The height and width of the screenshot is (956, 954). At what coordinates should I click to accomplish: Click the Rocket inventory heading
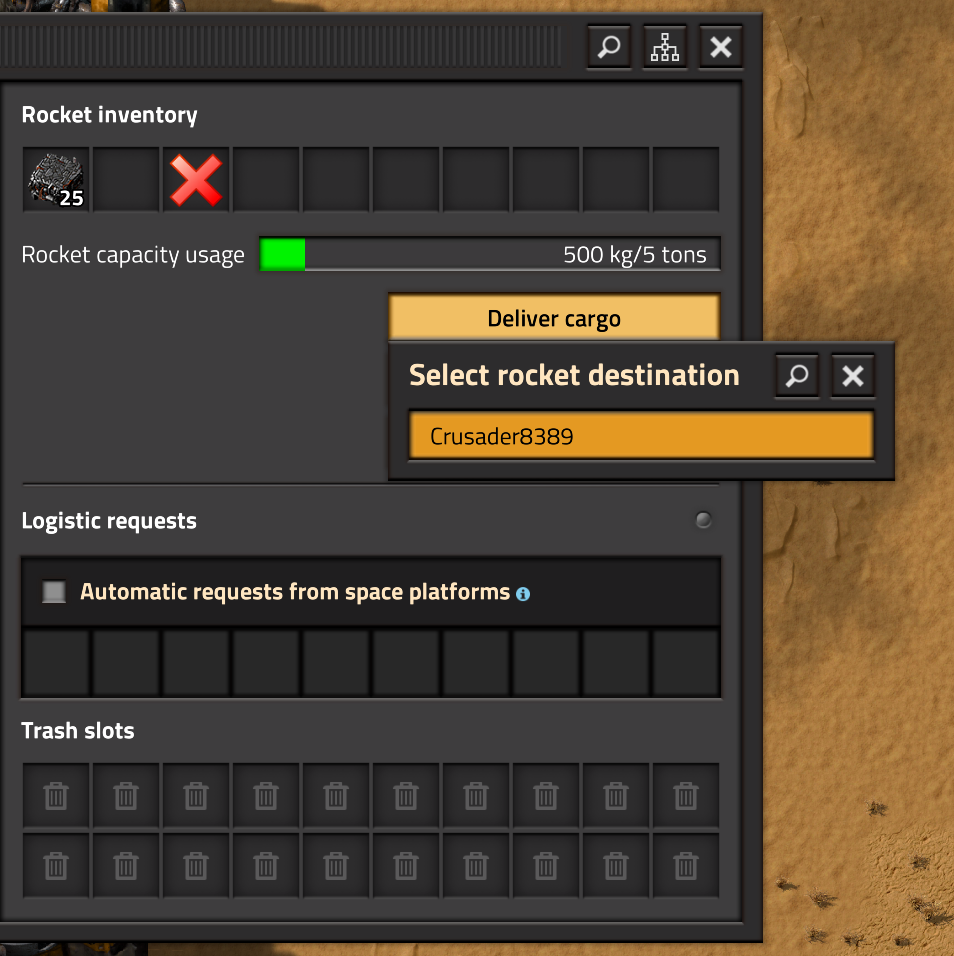110,115
